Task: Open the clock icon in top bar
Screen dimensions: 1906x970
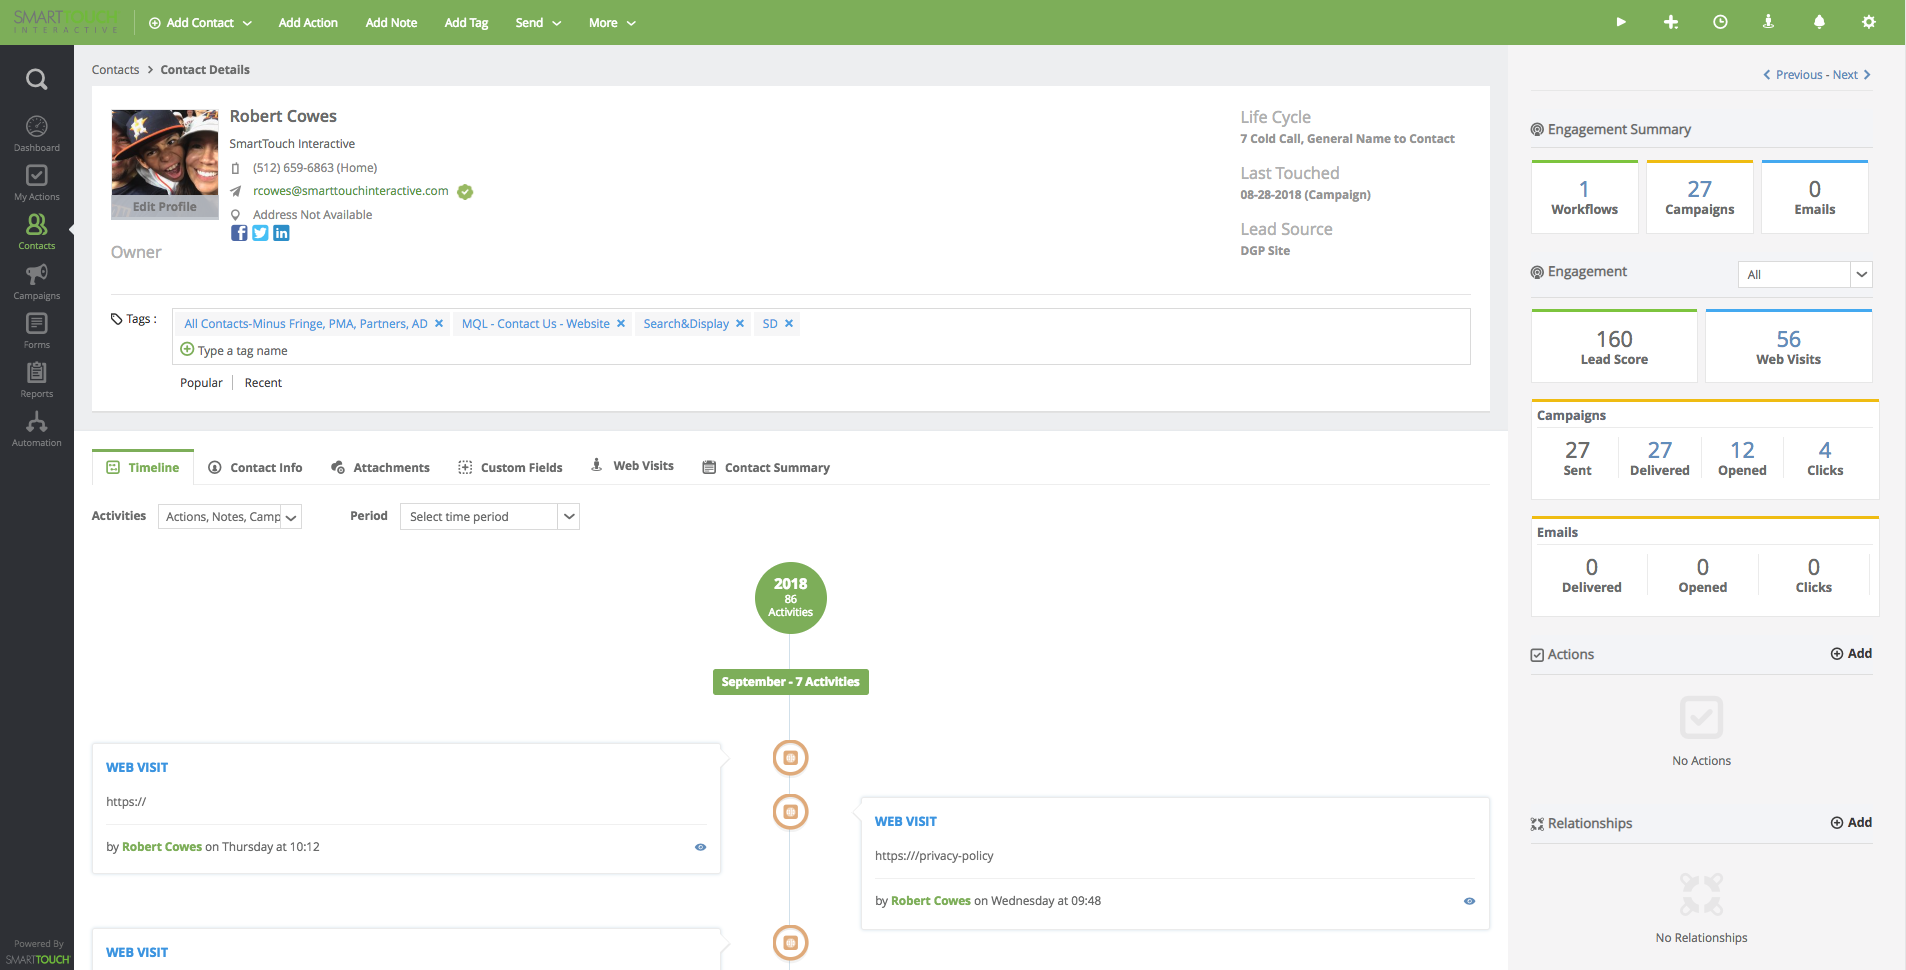Action: click(x=1720, y=22)
